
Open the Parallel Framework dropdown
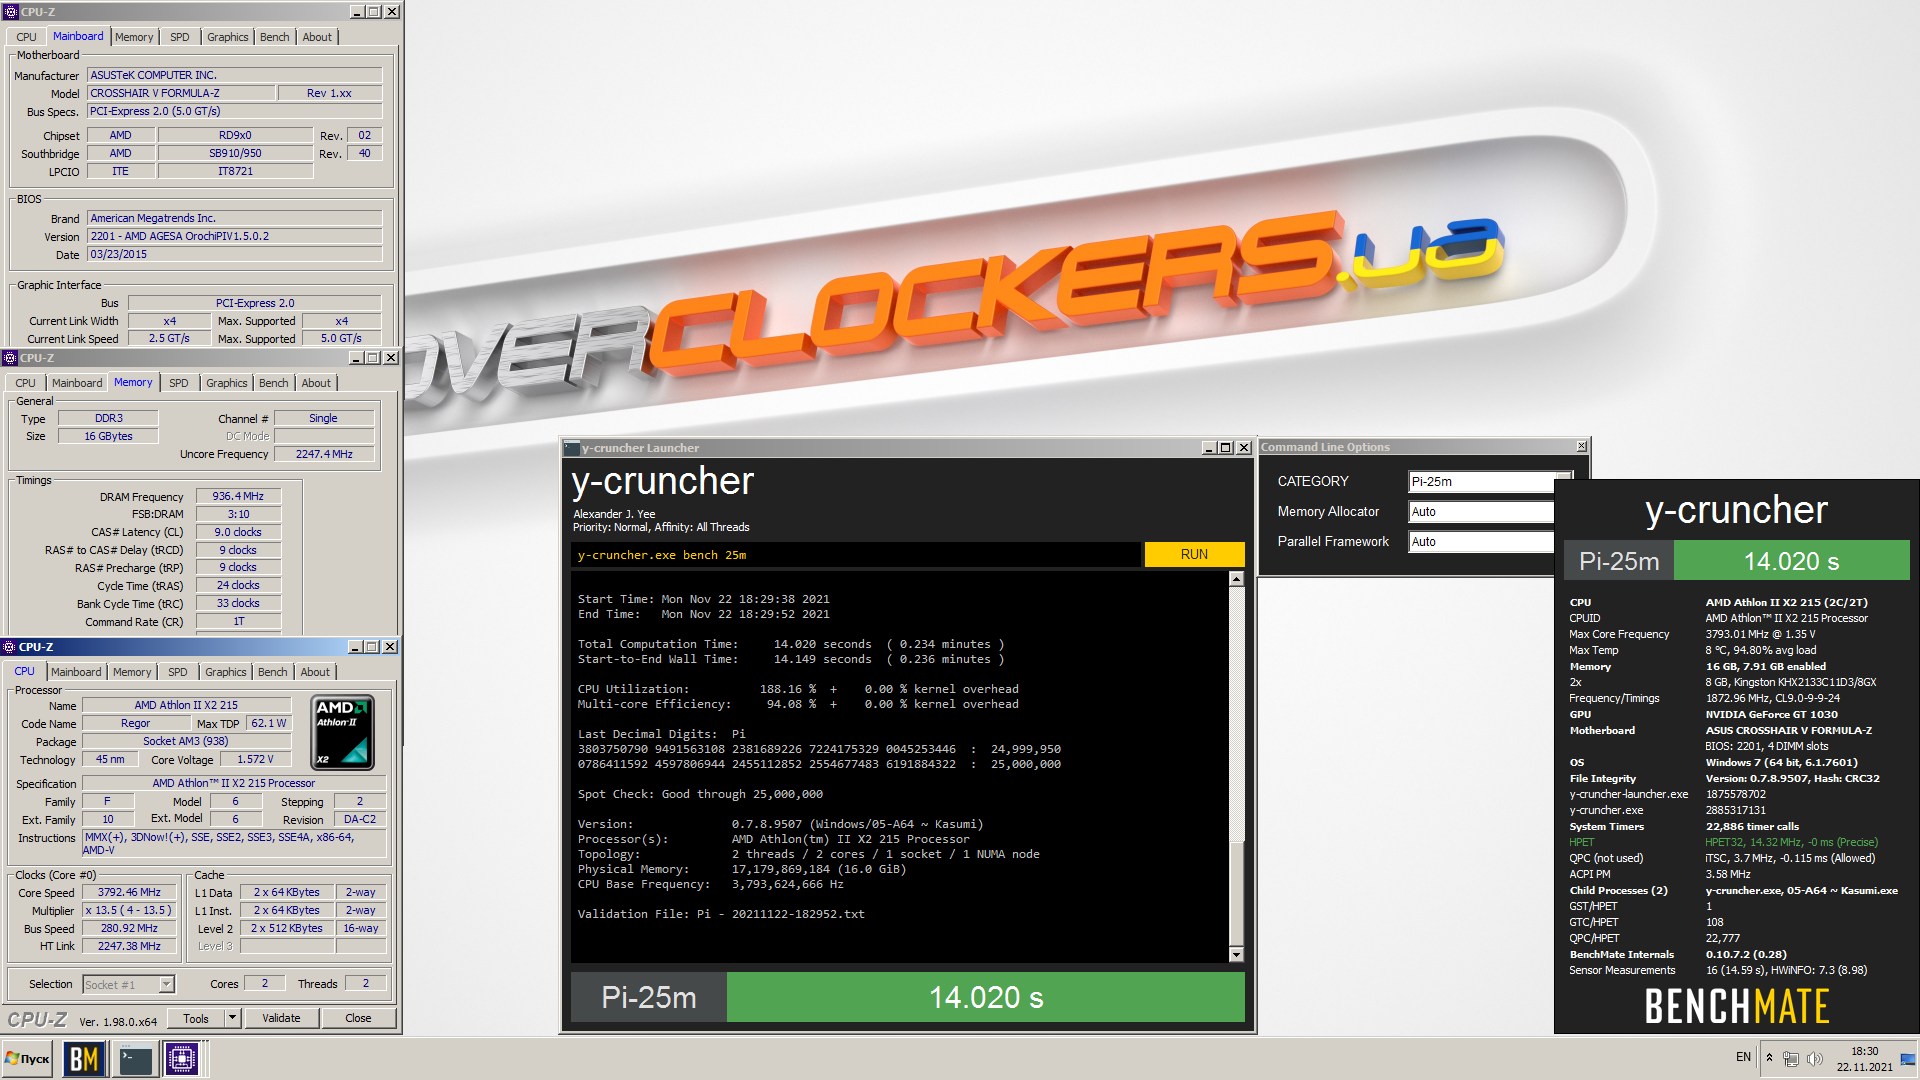click(x=1481, y=542)
